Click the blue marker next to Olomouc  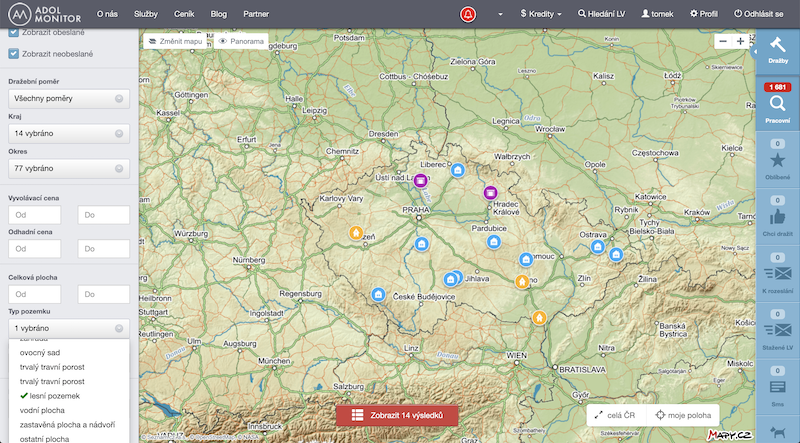(526, 259)
